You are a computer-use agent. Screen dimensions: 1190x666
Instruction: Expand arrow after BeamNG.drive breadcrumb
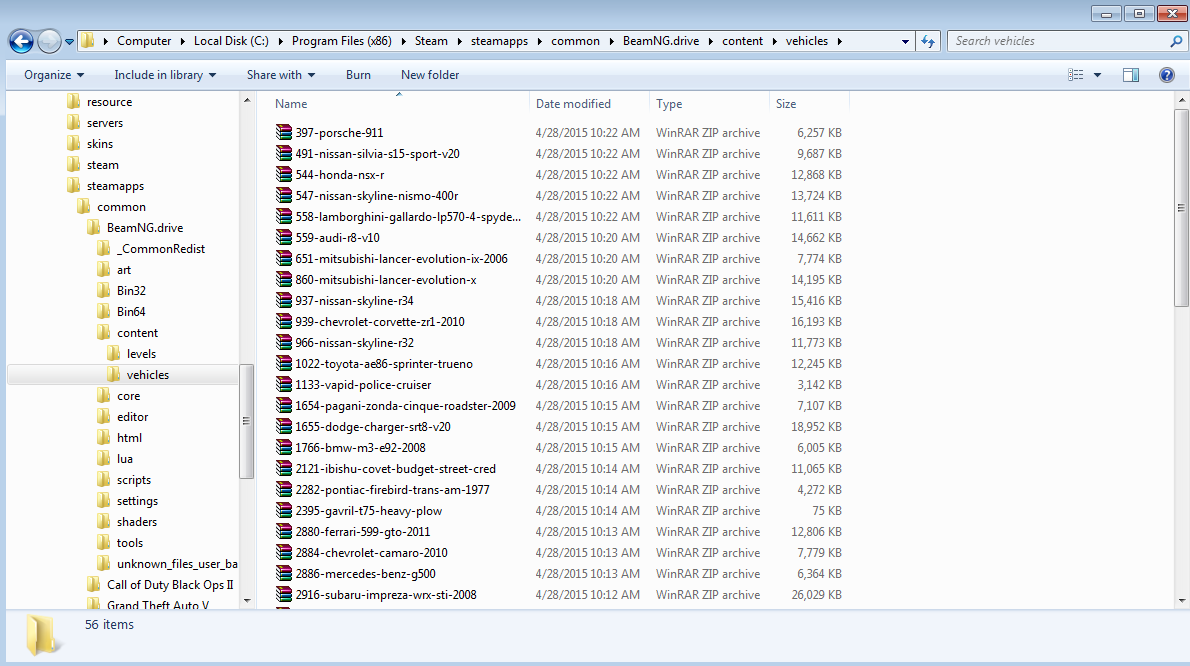(710, 42)
